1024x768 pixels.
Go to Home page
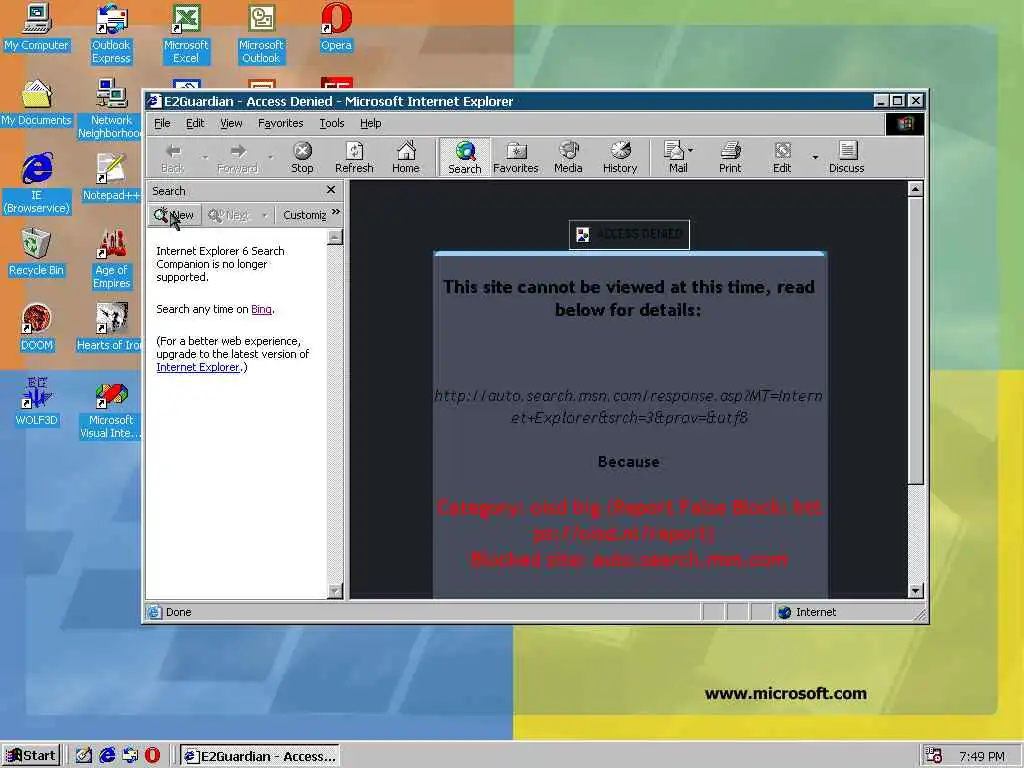(406, 158)
